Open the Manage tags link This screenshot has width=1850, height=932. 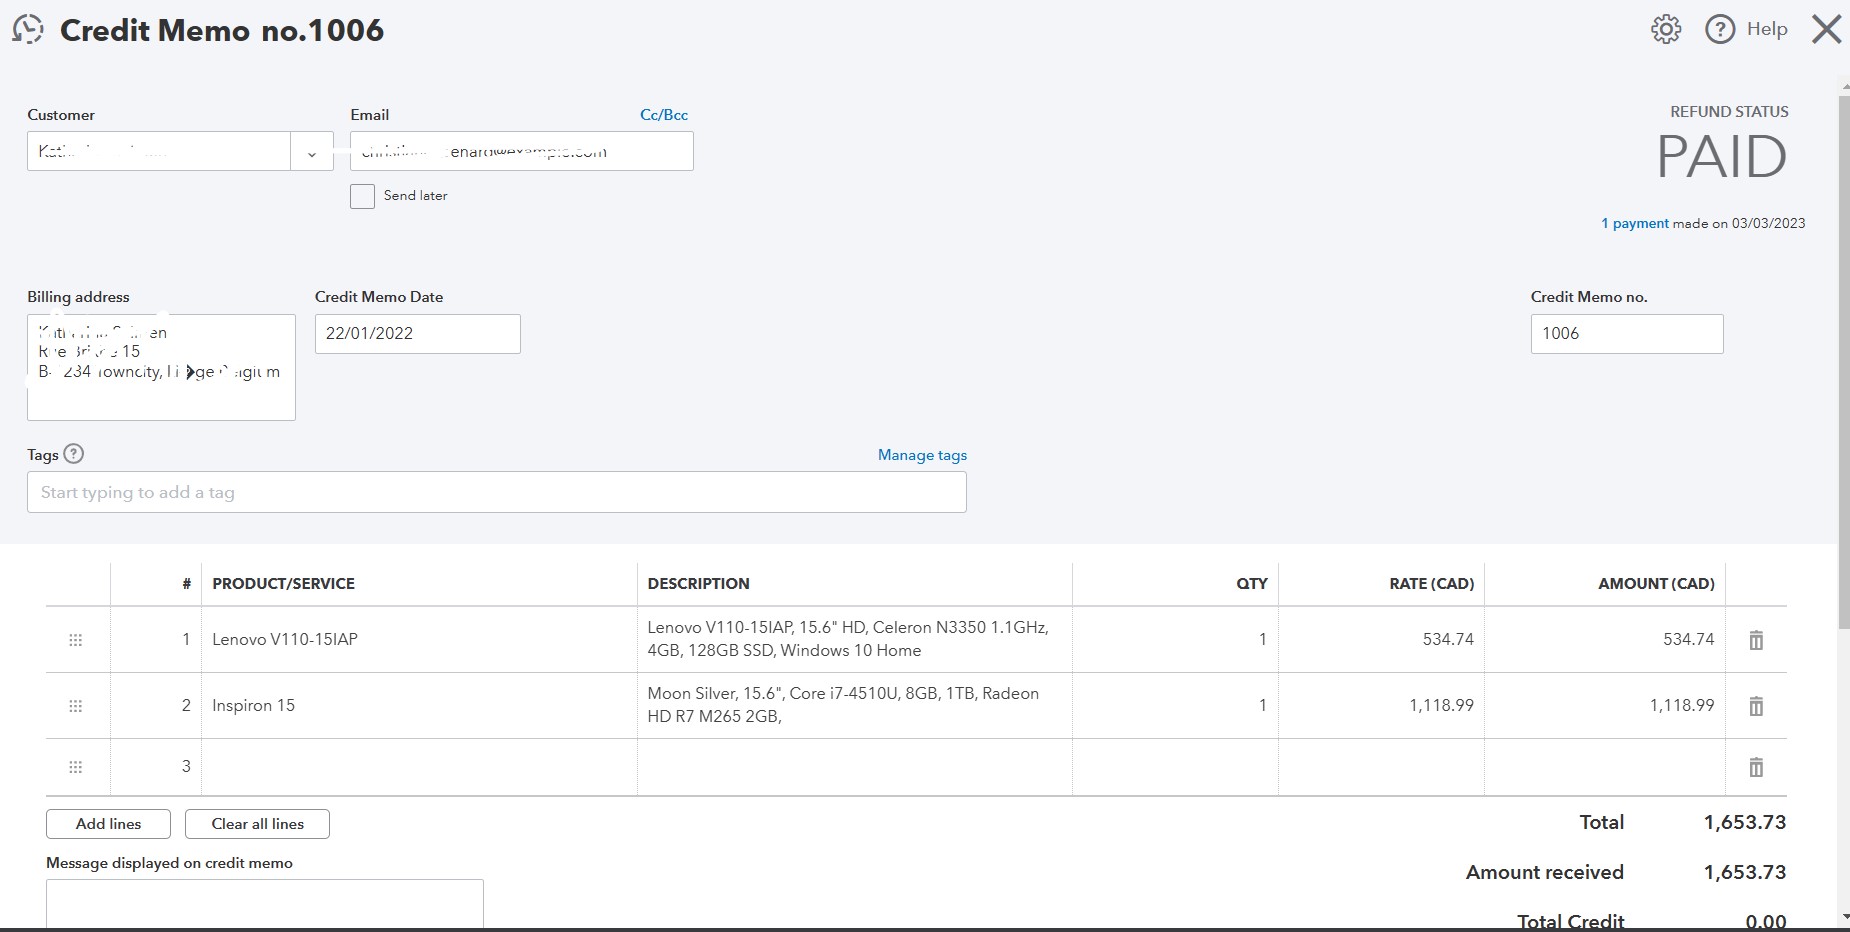tap(922, 455)
